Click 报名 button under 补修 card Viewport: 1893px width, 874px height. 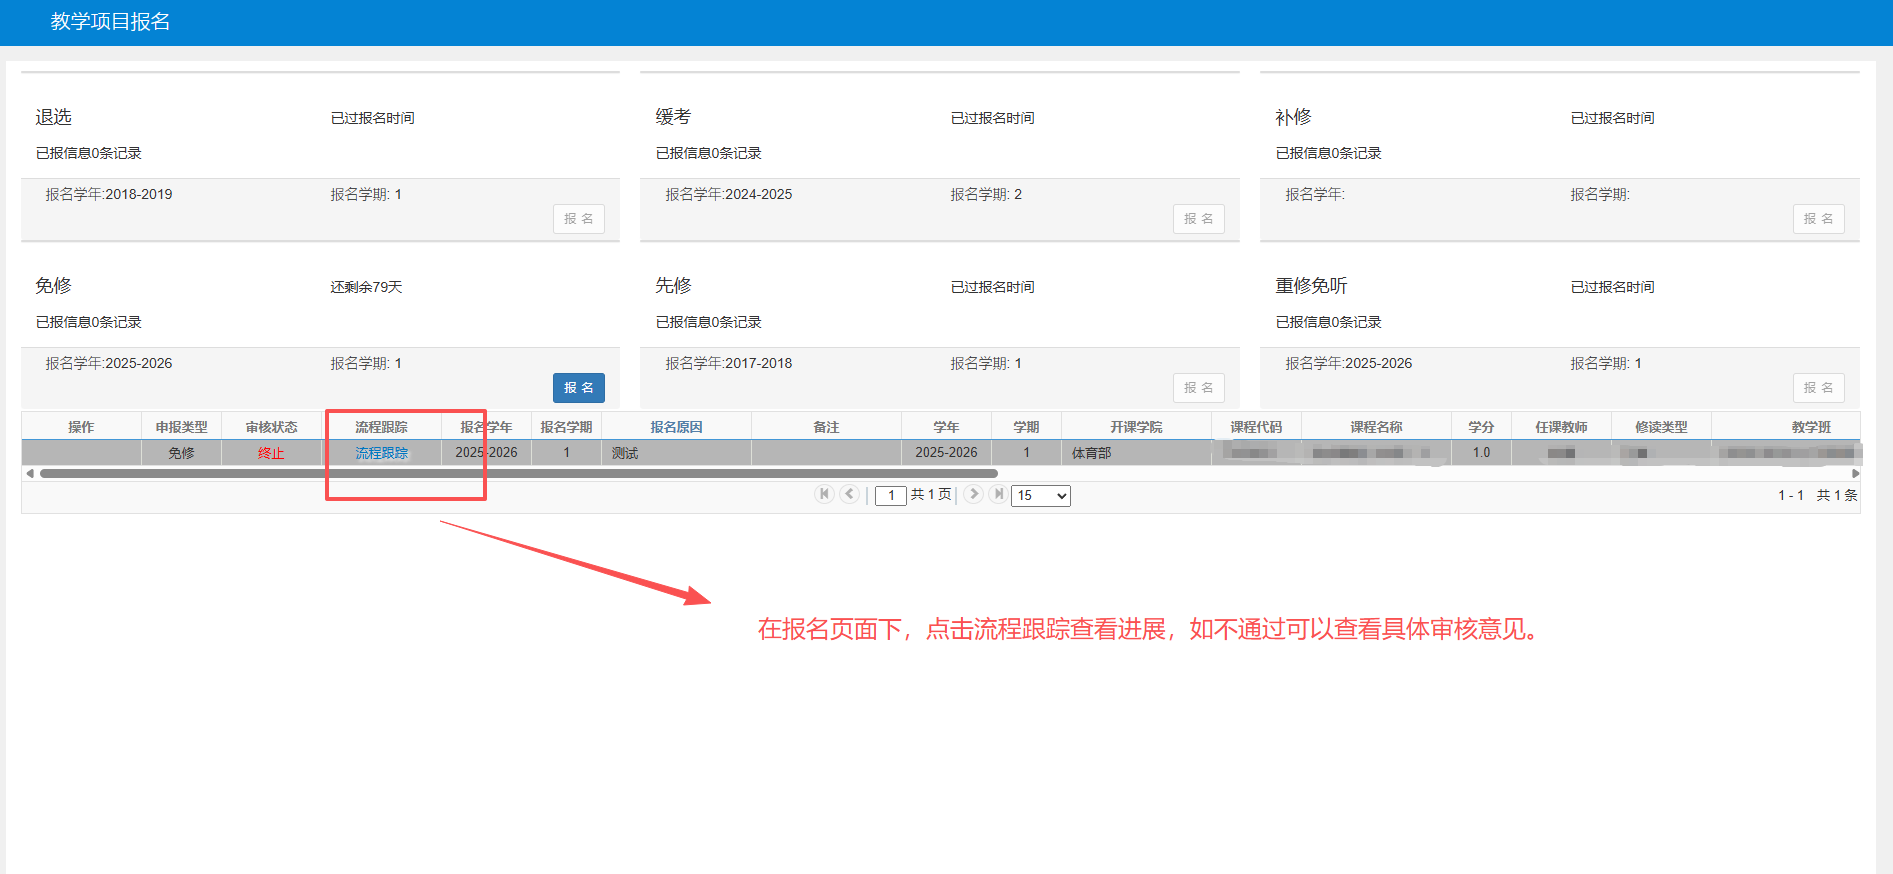[x=1818, y=219]
